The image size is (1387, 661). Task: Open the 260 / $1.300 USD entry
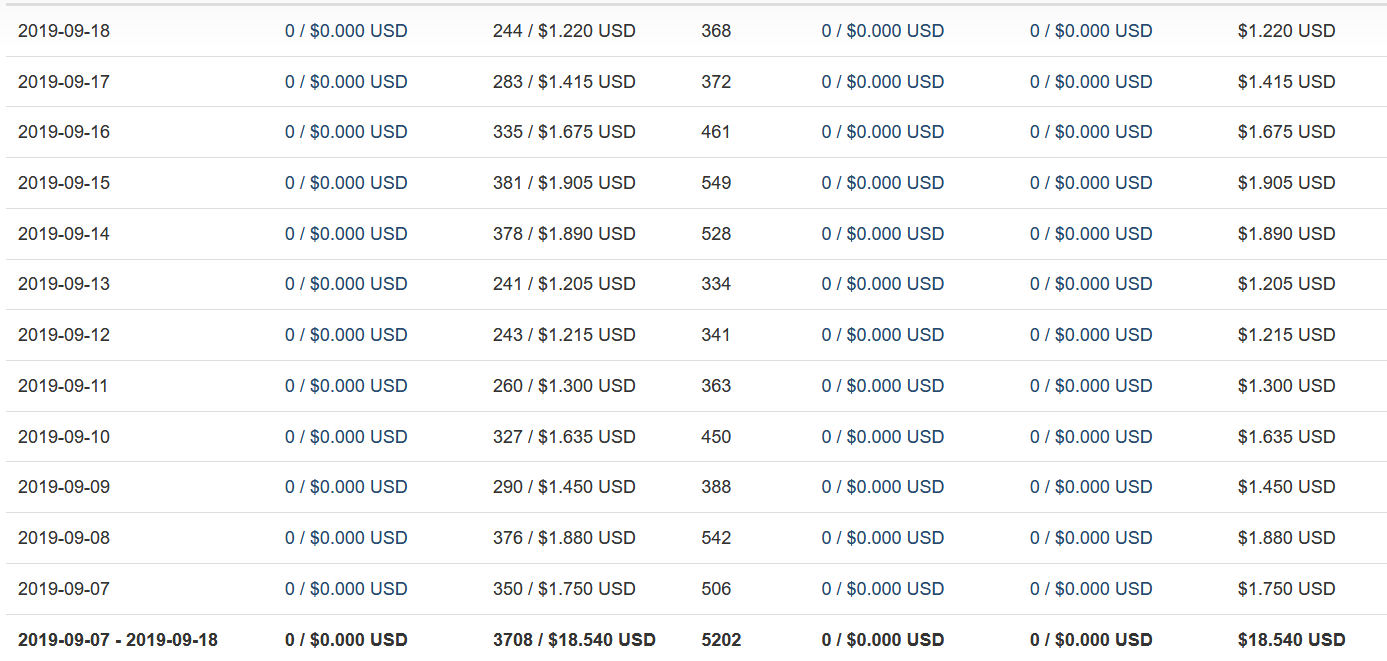564,386
